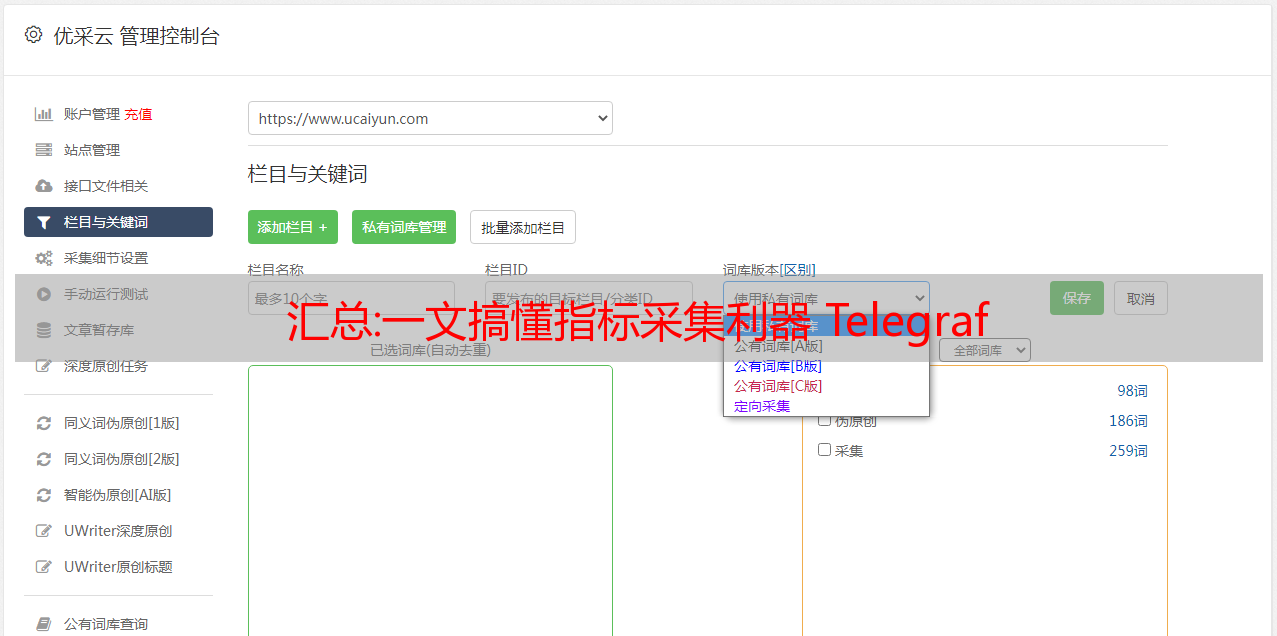Click inside the green 已选词库 box
The image size is (1277, 636).
point(430,500)
